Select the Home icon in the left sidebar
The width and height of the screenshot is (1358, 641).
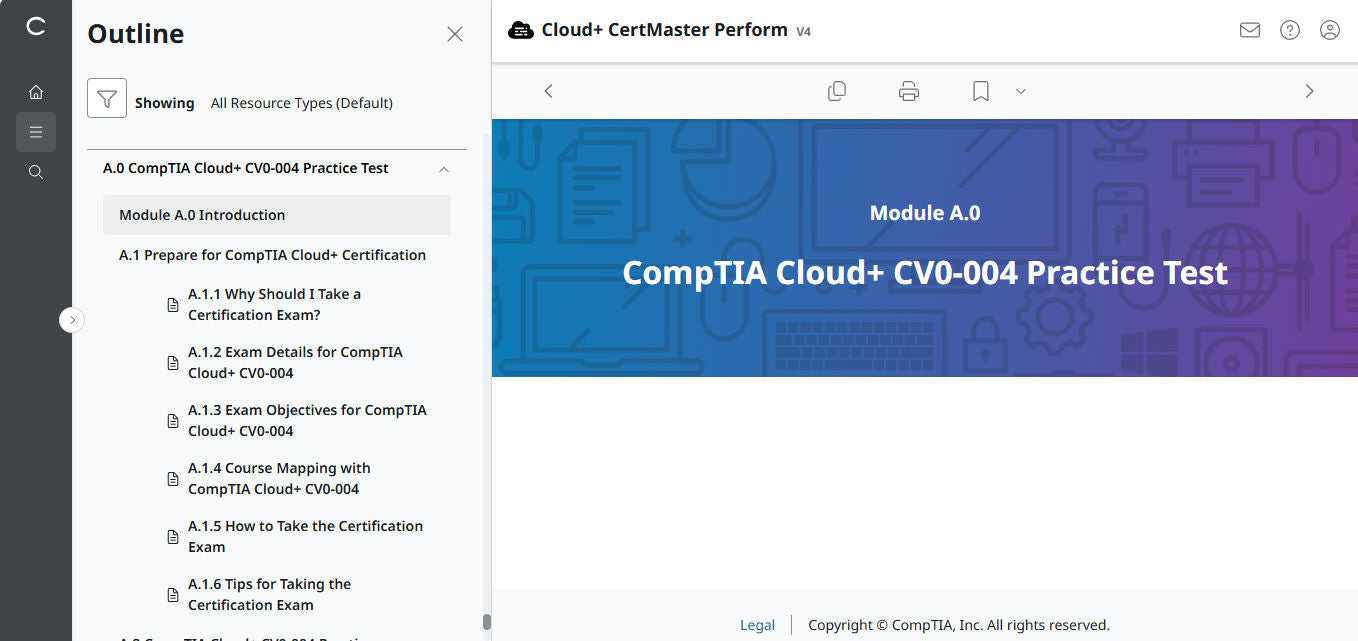[36, 91]
